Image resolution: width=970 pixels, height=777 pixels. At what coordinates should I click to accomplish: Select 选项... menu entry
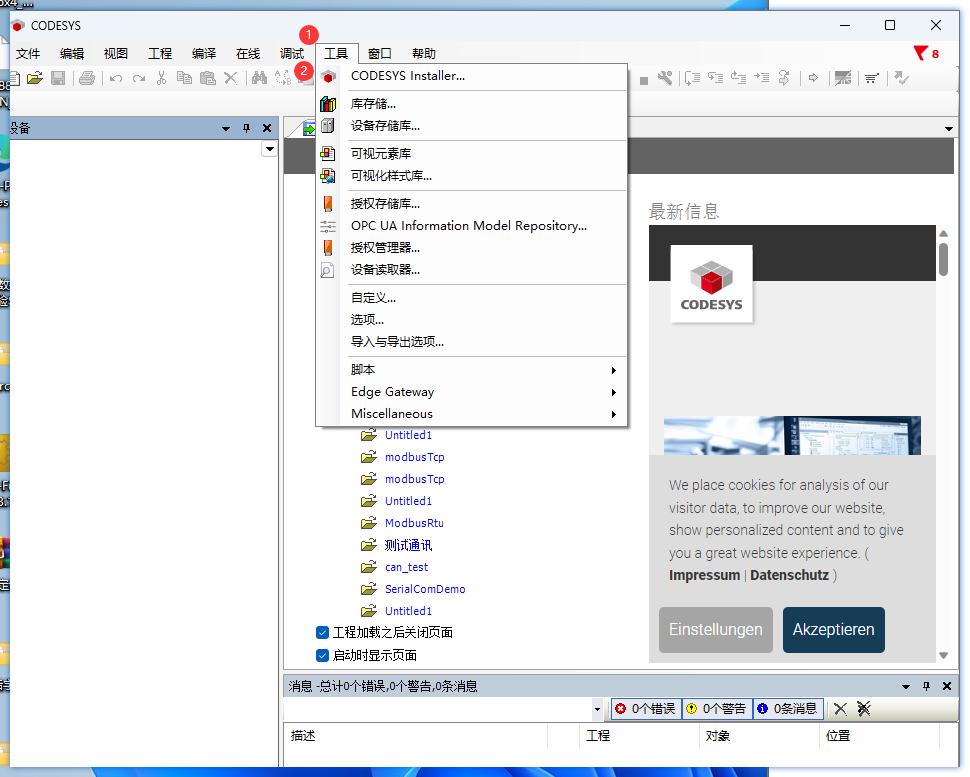tap(471, 320)
